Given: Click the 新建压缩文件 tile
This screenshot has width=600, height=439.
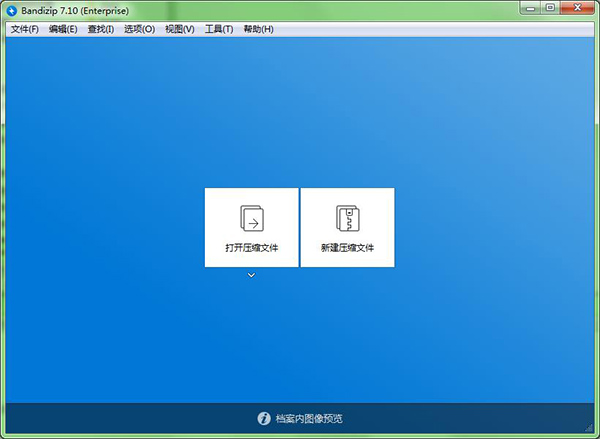Looking at the screenshot, I should [347, 227].
